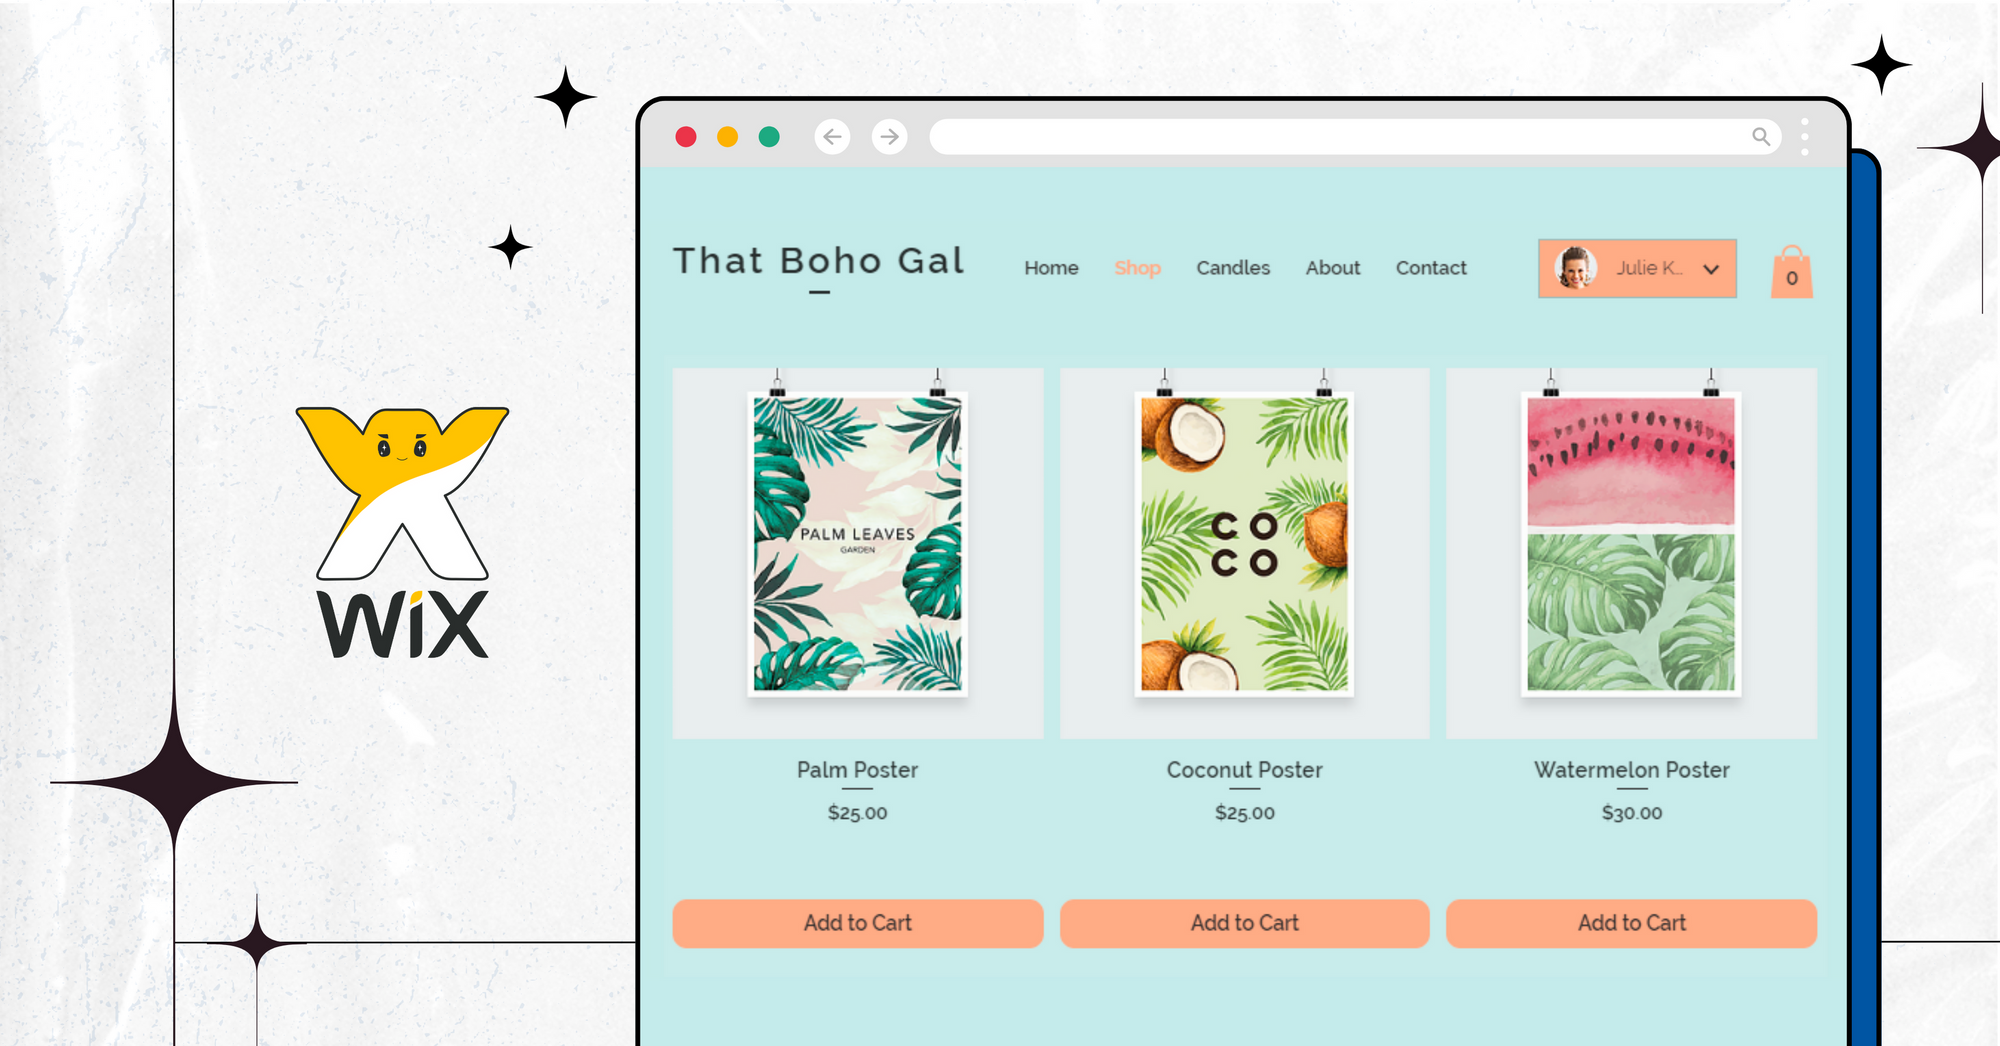Open the shopping bag cart icon

(1792, 272)
